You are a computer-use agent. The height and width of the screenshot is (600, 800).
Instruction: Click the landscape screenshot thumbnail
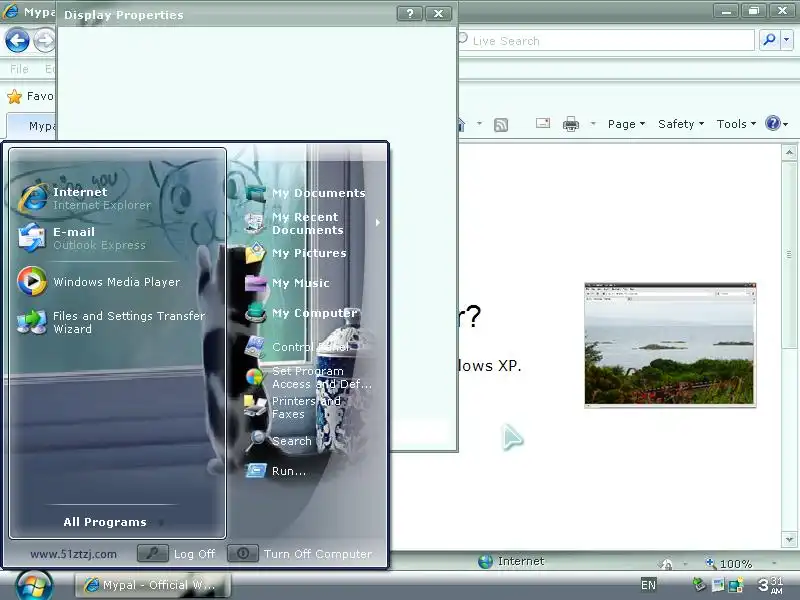[670, 345]
